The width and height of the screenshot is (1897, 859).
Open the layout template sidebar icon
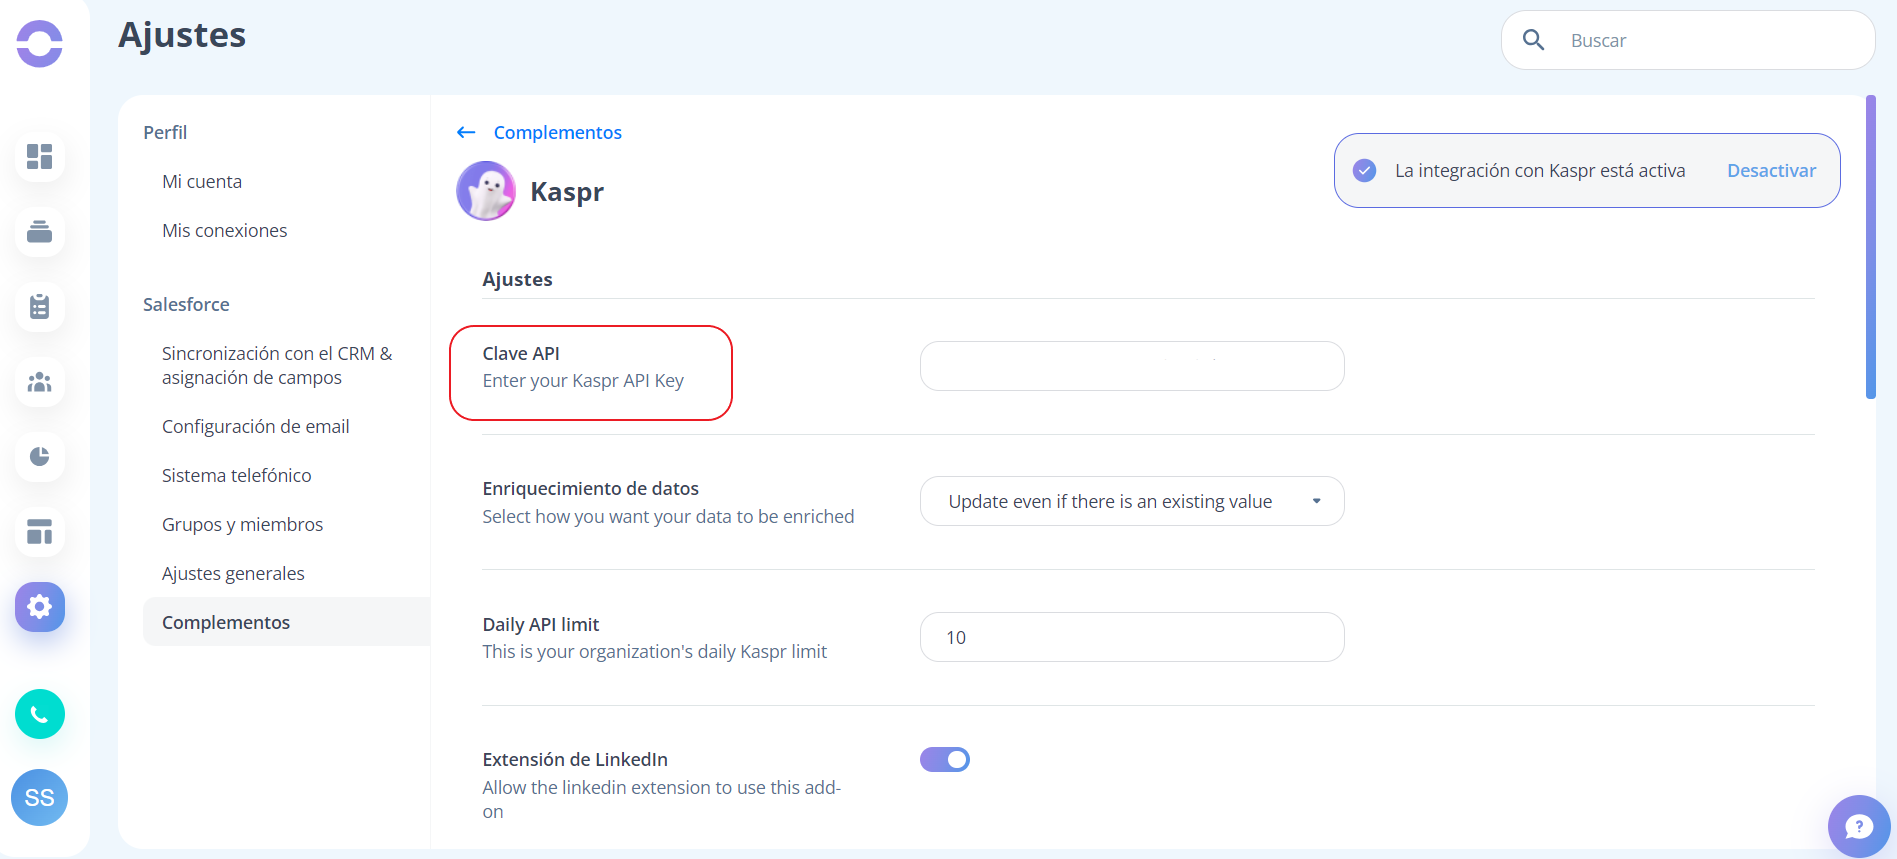click(x=40, y=532)
